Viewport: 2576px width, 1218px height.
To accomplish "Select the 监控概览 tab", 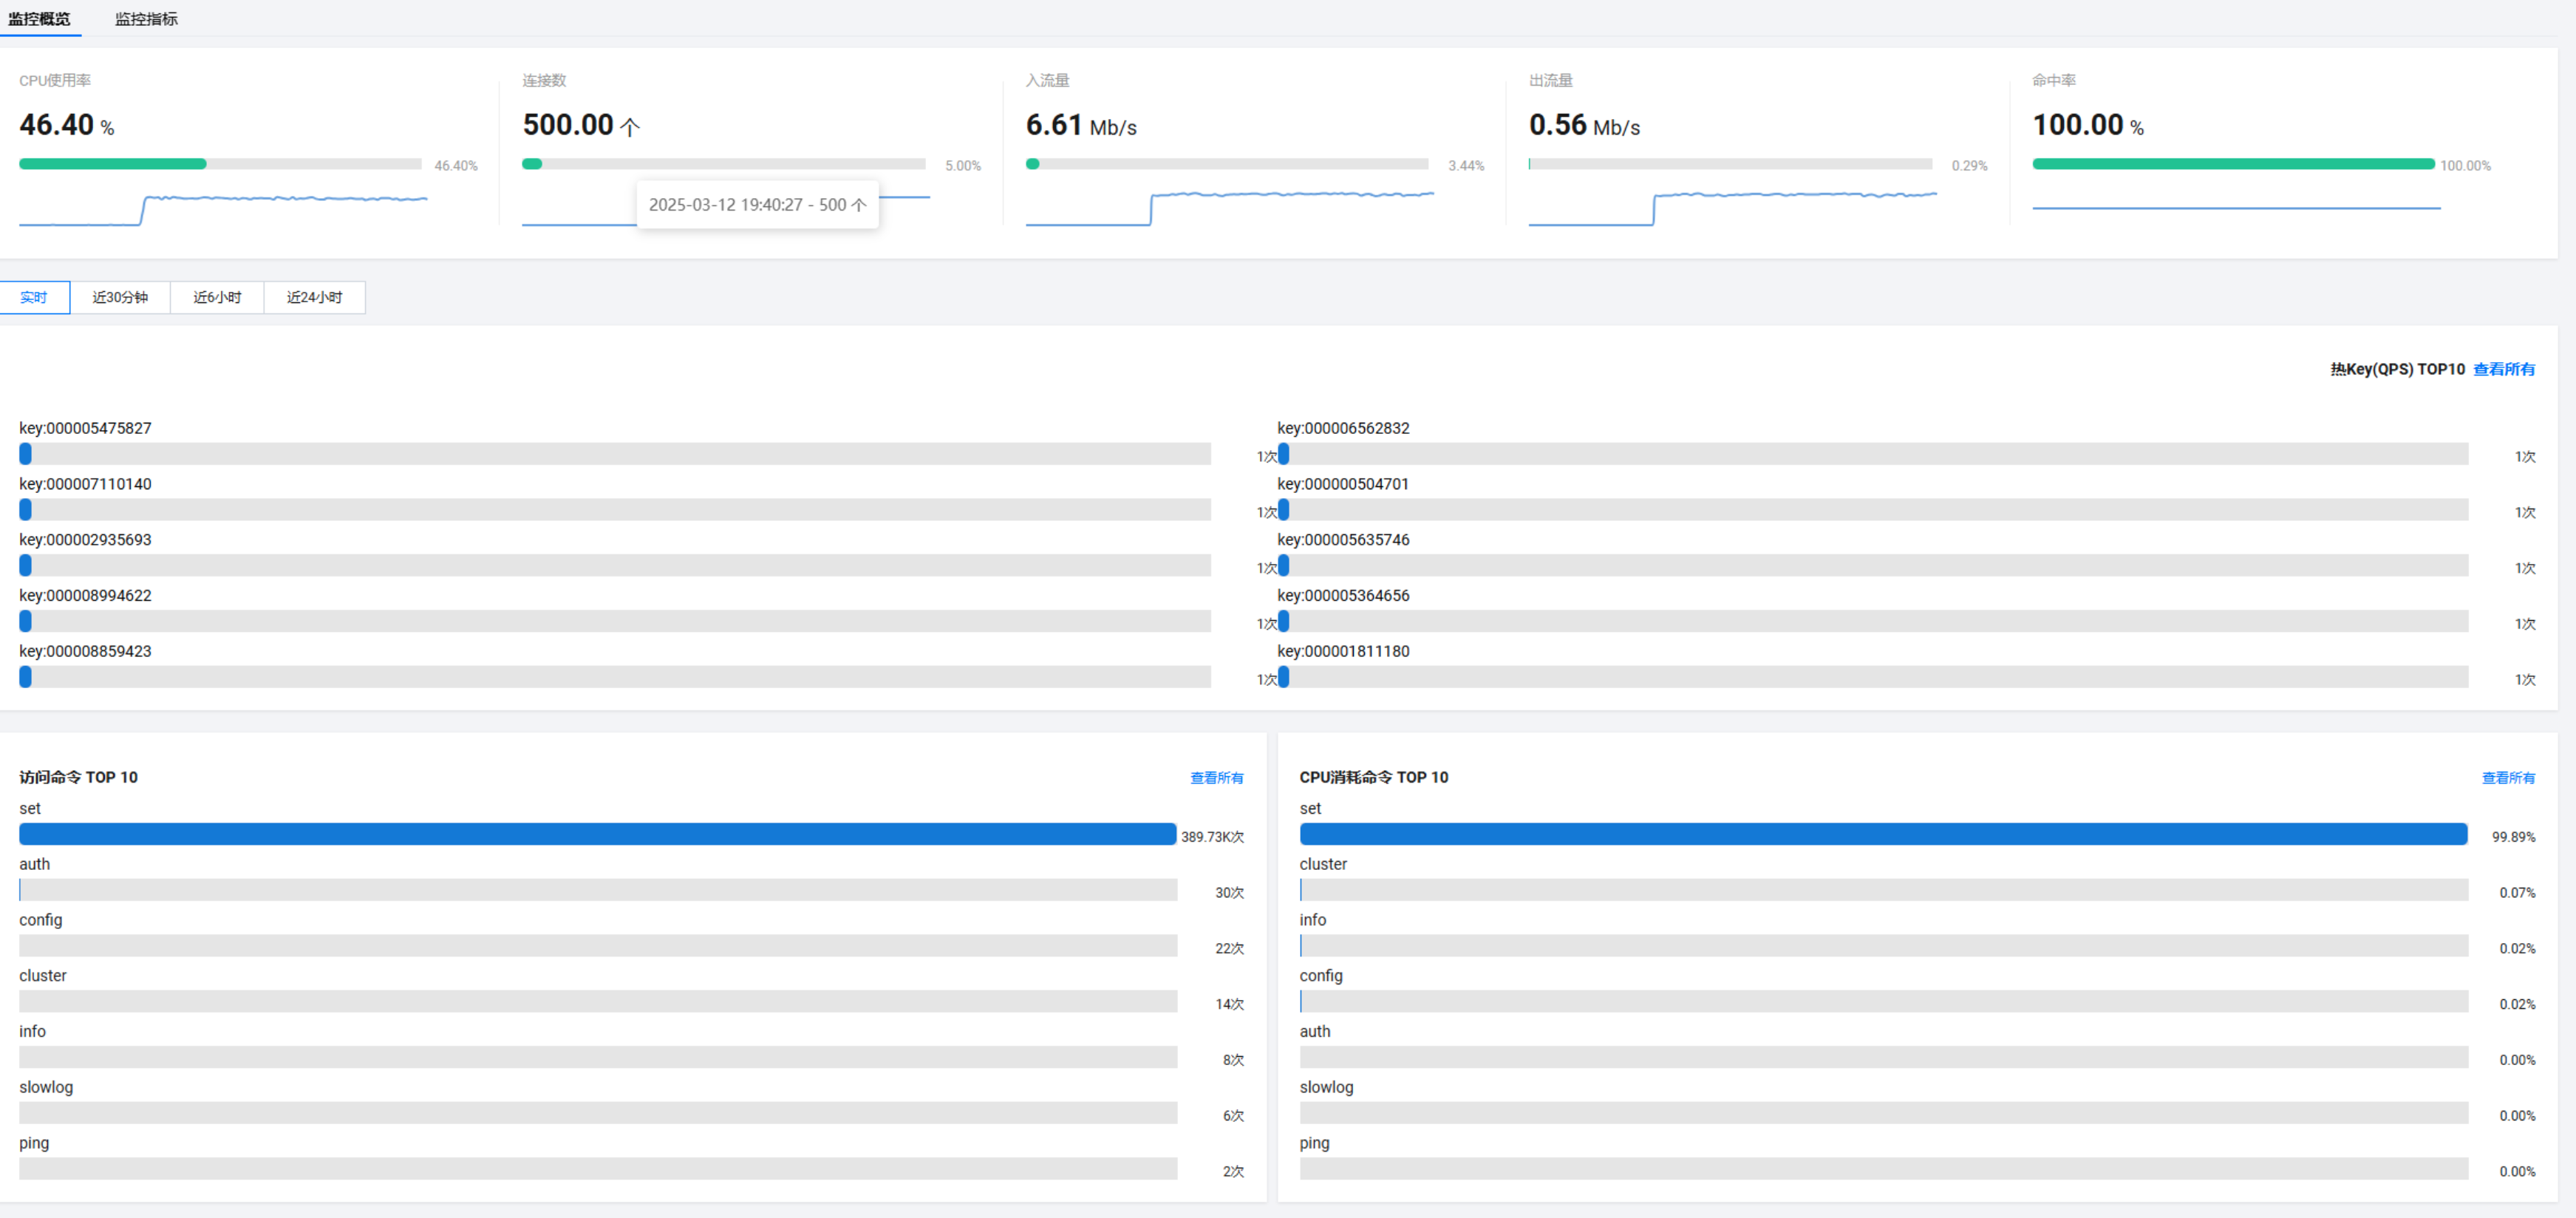I will (x=40, y=19).
